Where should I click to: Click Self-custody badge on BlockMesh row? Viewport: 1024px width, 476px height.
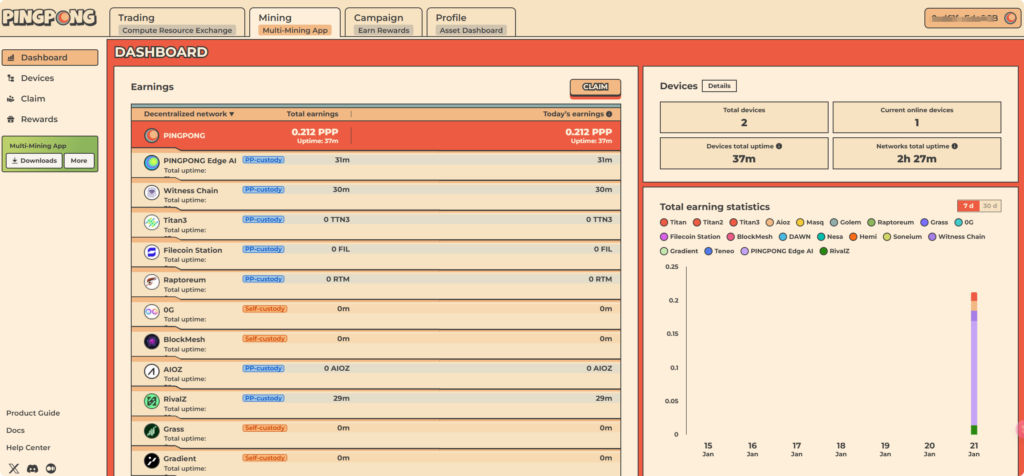point(265,338)
